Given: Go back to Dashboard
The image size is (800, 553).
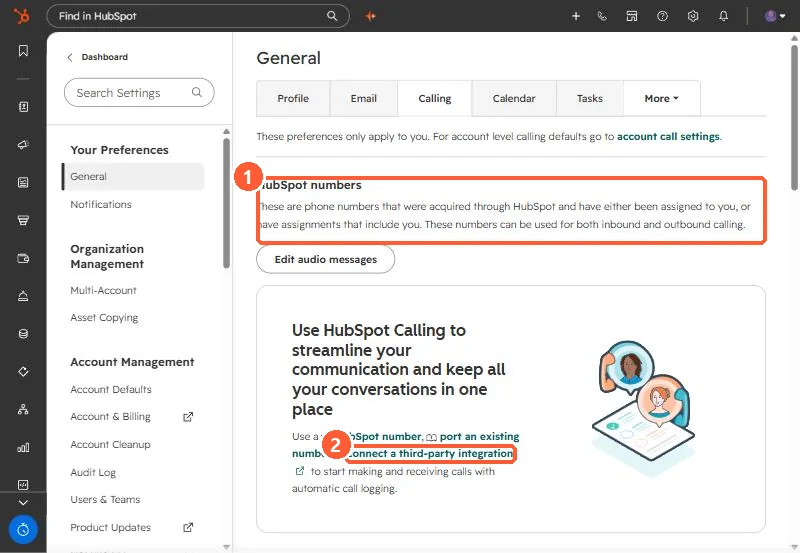Looking at the screenshot, I should coord(98,57).
